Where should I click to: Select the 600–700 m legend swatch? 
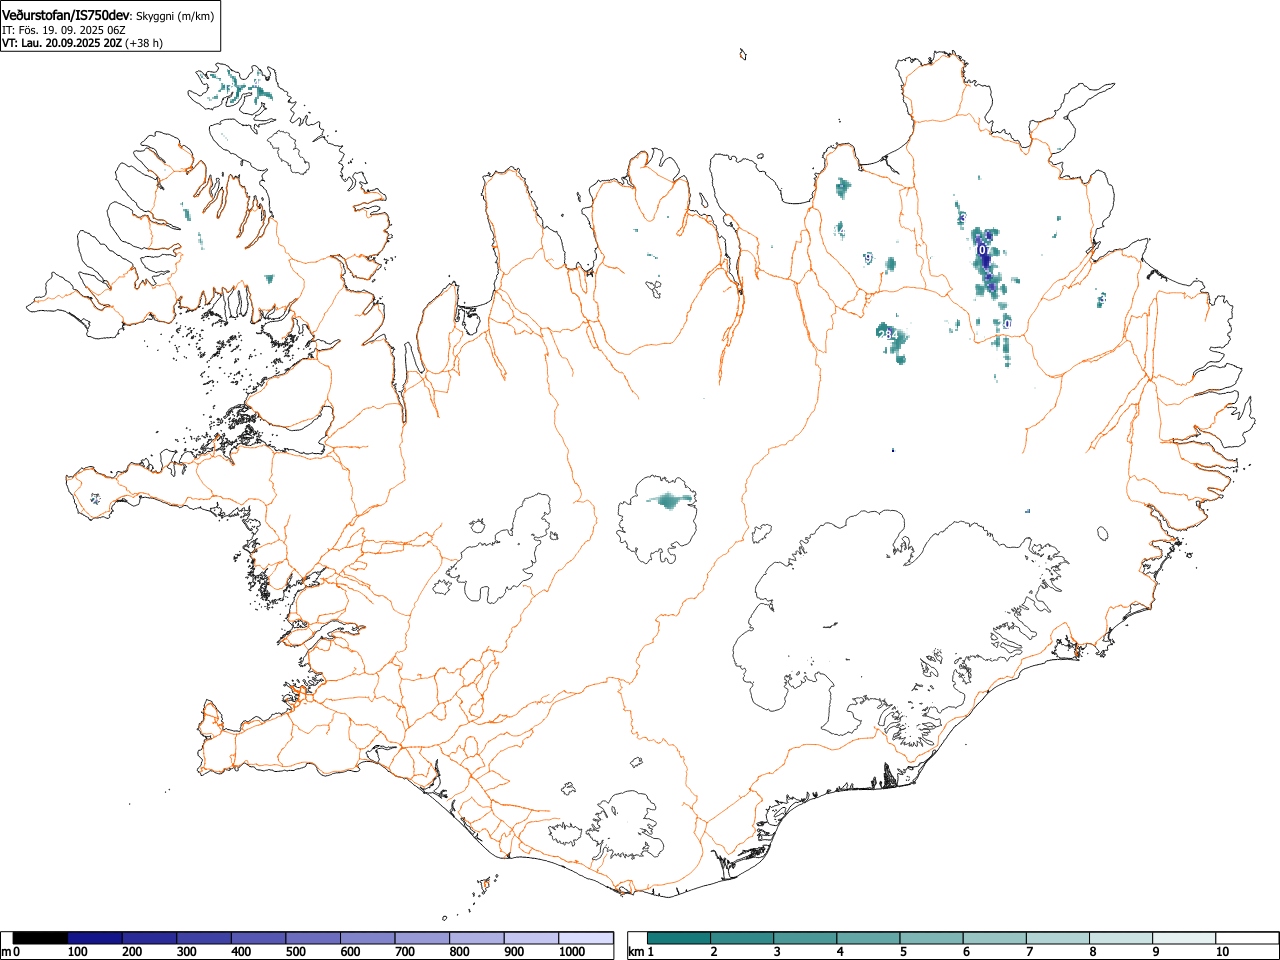[x=368, y=938]
